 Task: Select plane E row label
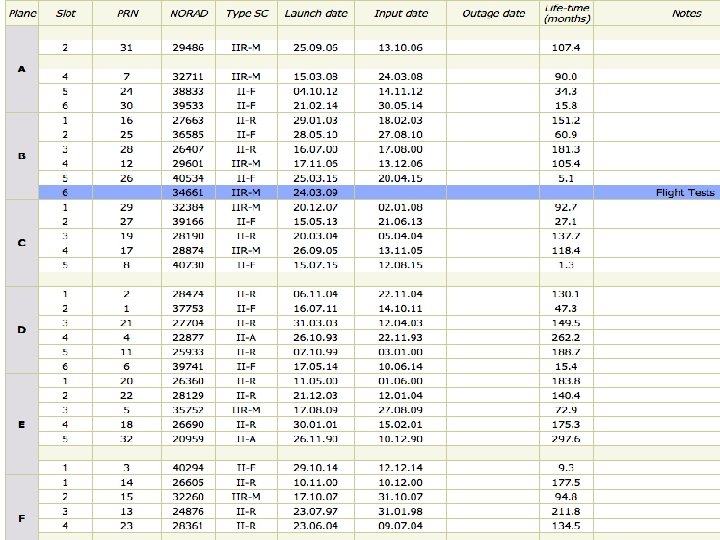22,424
